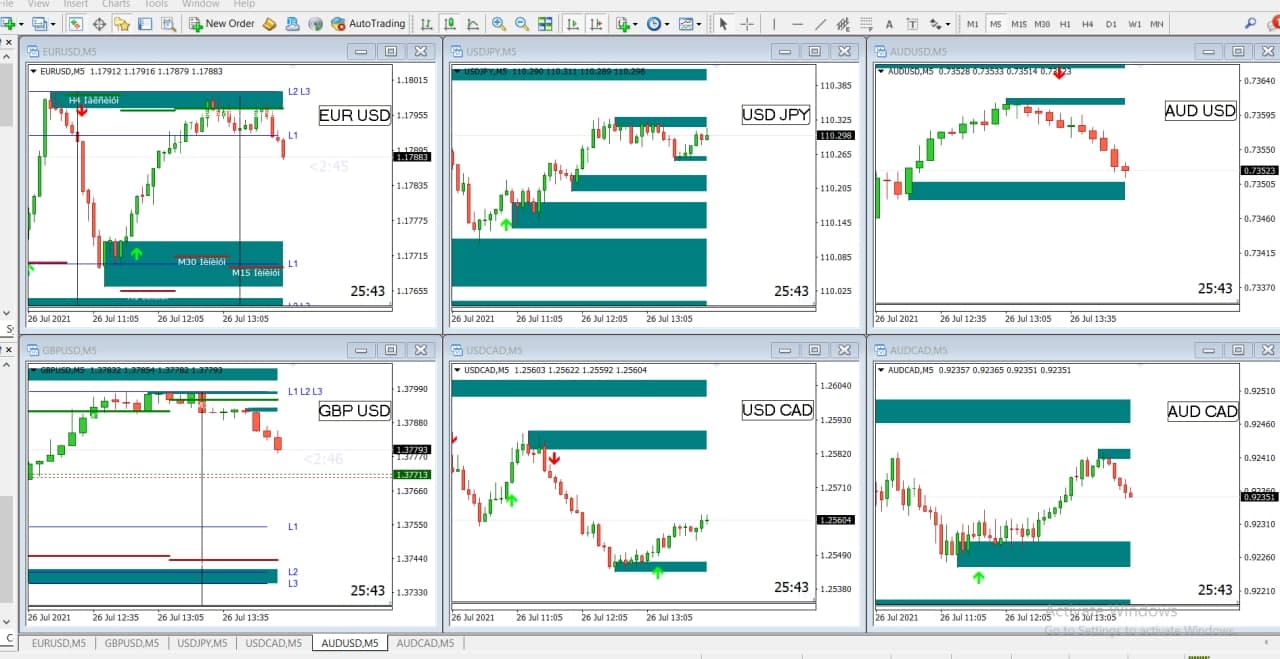Zoom in on the chart
Screen dimensions: 1280x659
498,23
